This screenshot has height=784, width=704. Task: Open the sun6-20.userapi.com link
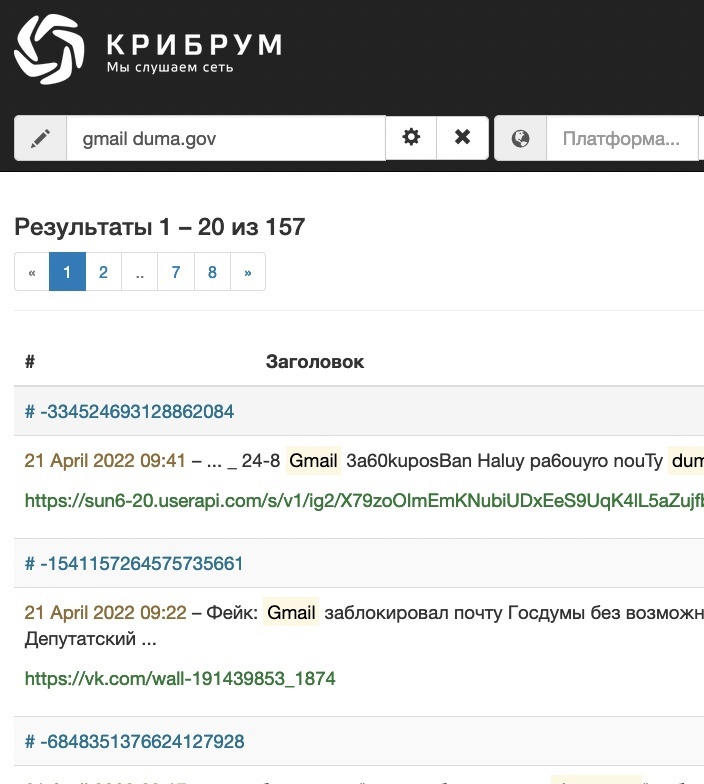click(x=364, y=500)
